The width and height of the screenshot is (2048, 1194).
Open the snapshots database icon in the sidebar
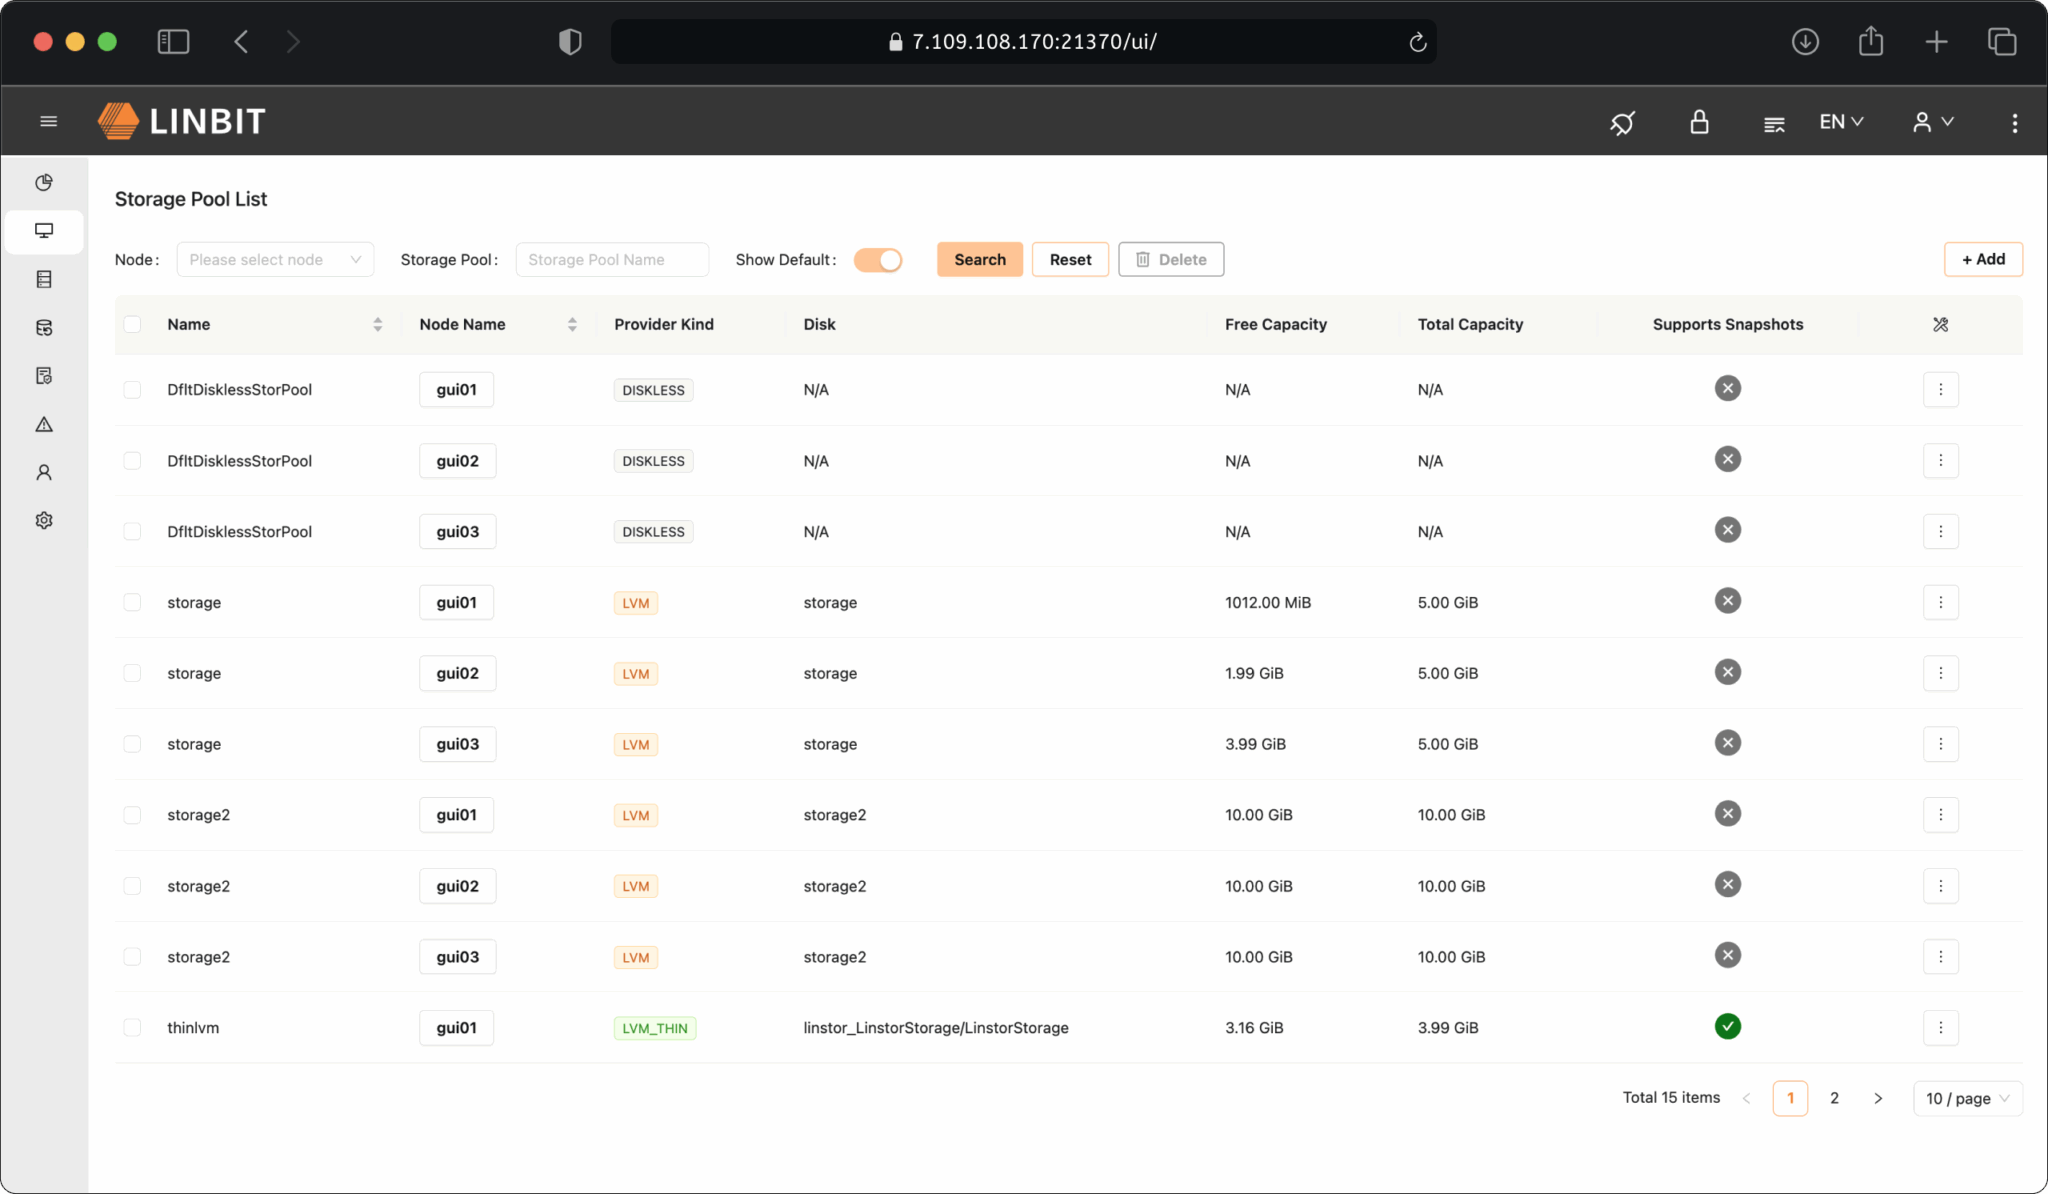coord(44,327)
